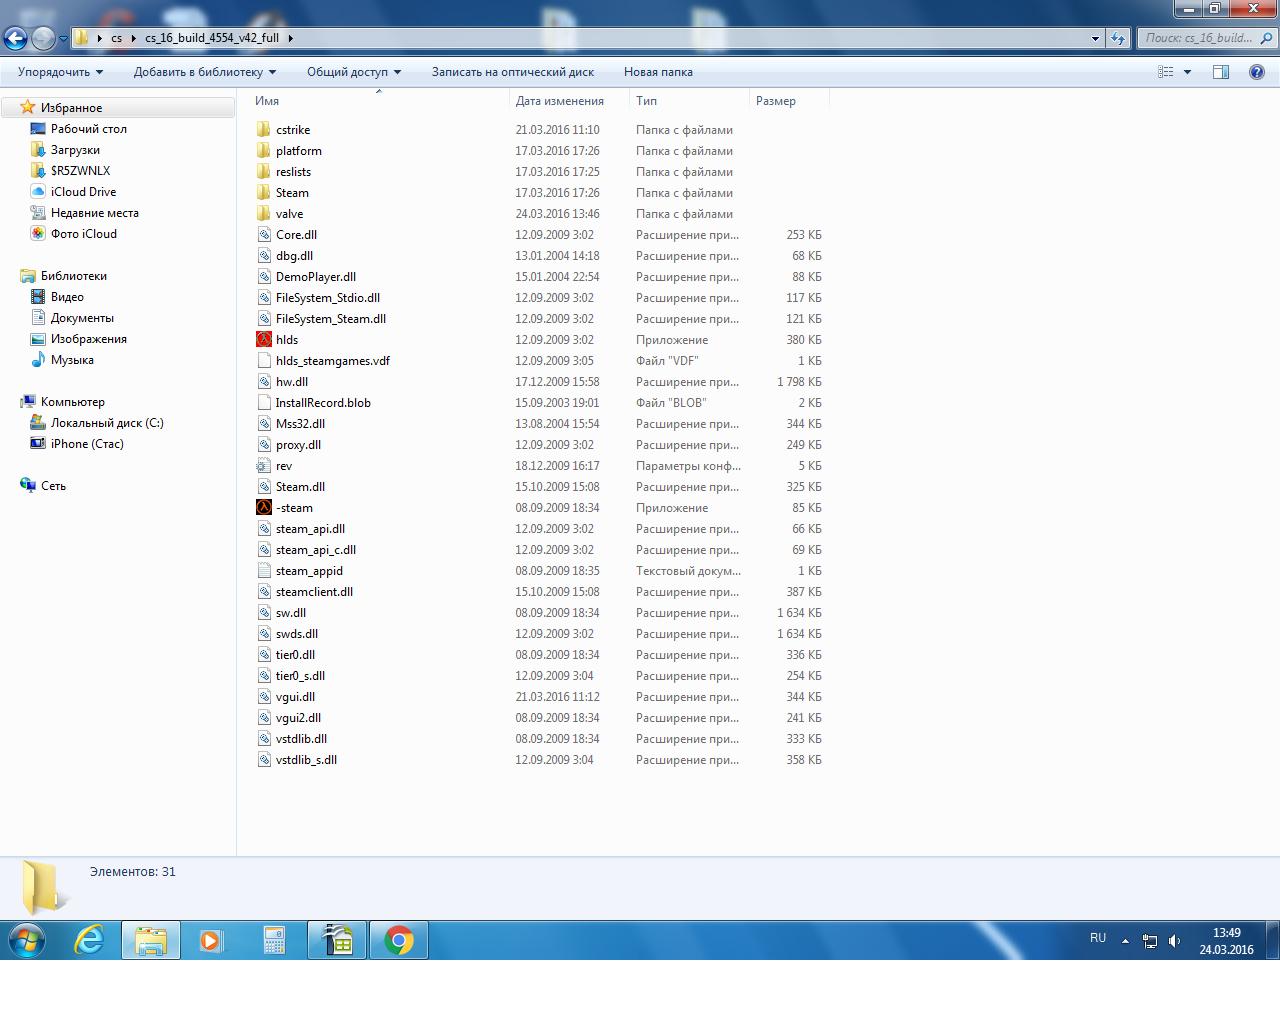Open iCloud Drive in sidebar

coord(83,192)
